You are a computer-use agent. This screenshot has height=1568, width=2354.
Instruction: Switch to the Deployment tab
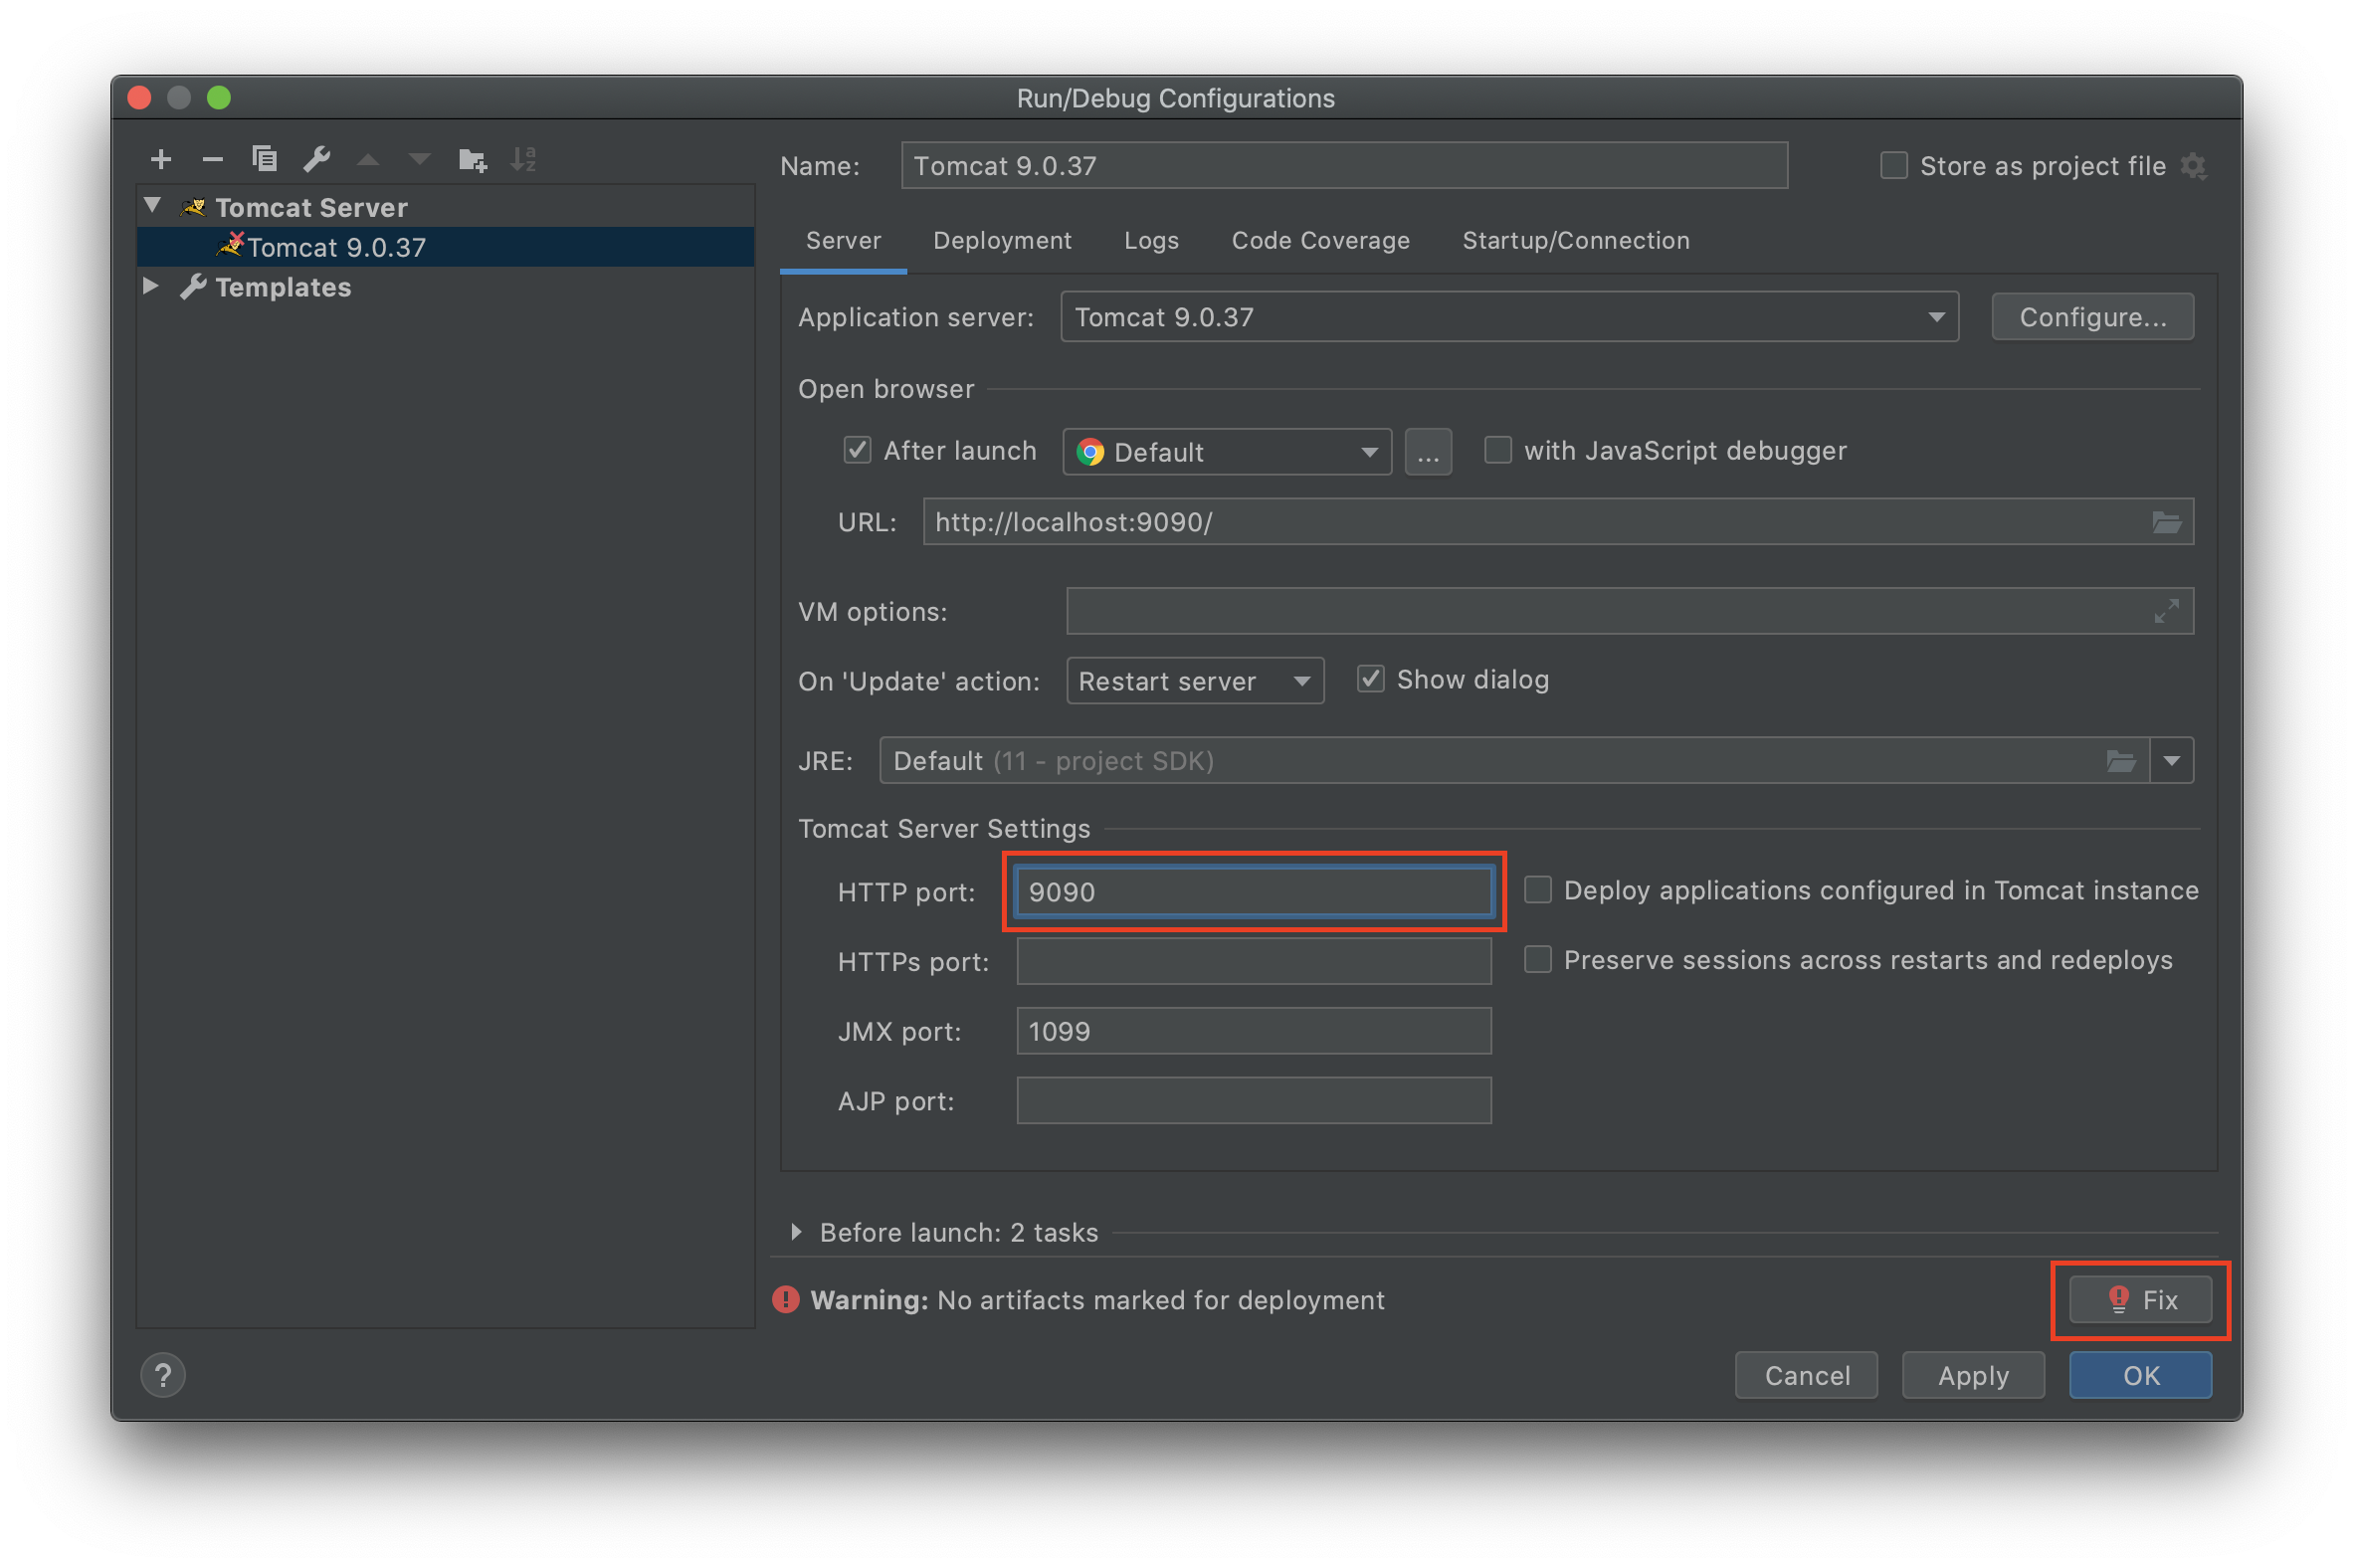[x=1002, y=241]
